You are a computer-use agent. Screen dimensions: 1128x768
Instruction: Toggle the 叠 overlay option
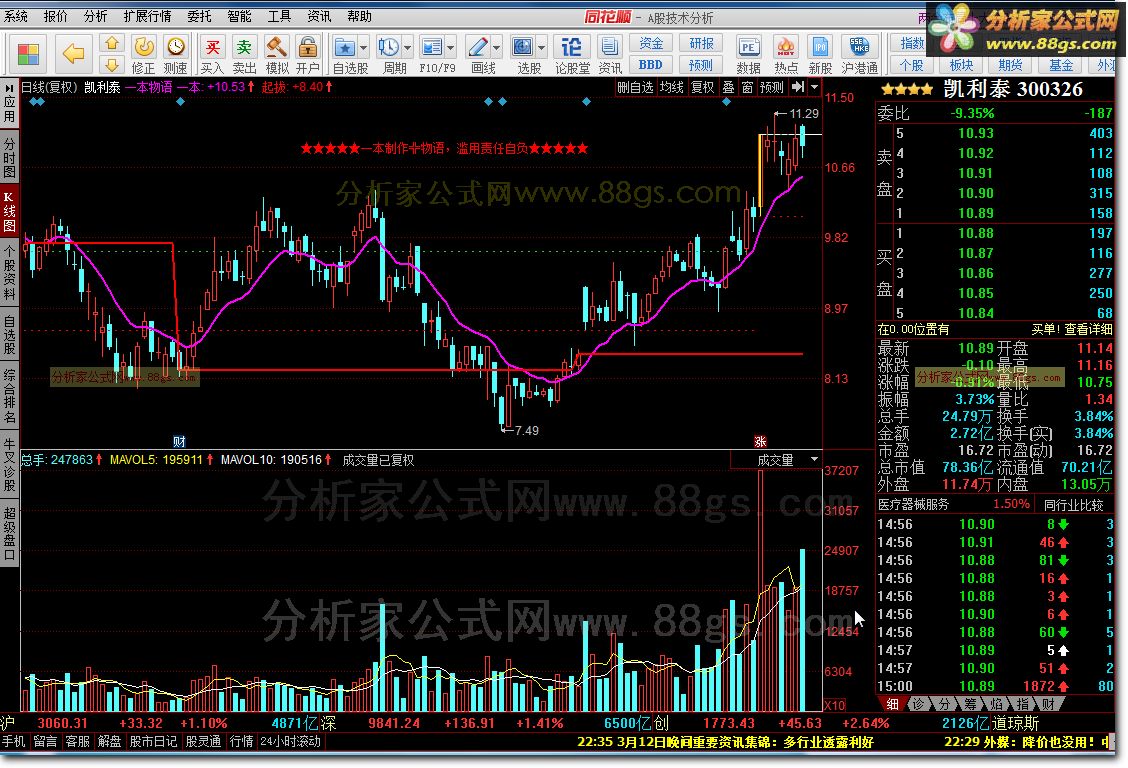point(729,87)
